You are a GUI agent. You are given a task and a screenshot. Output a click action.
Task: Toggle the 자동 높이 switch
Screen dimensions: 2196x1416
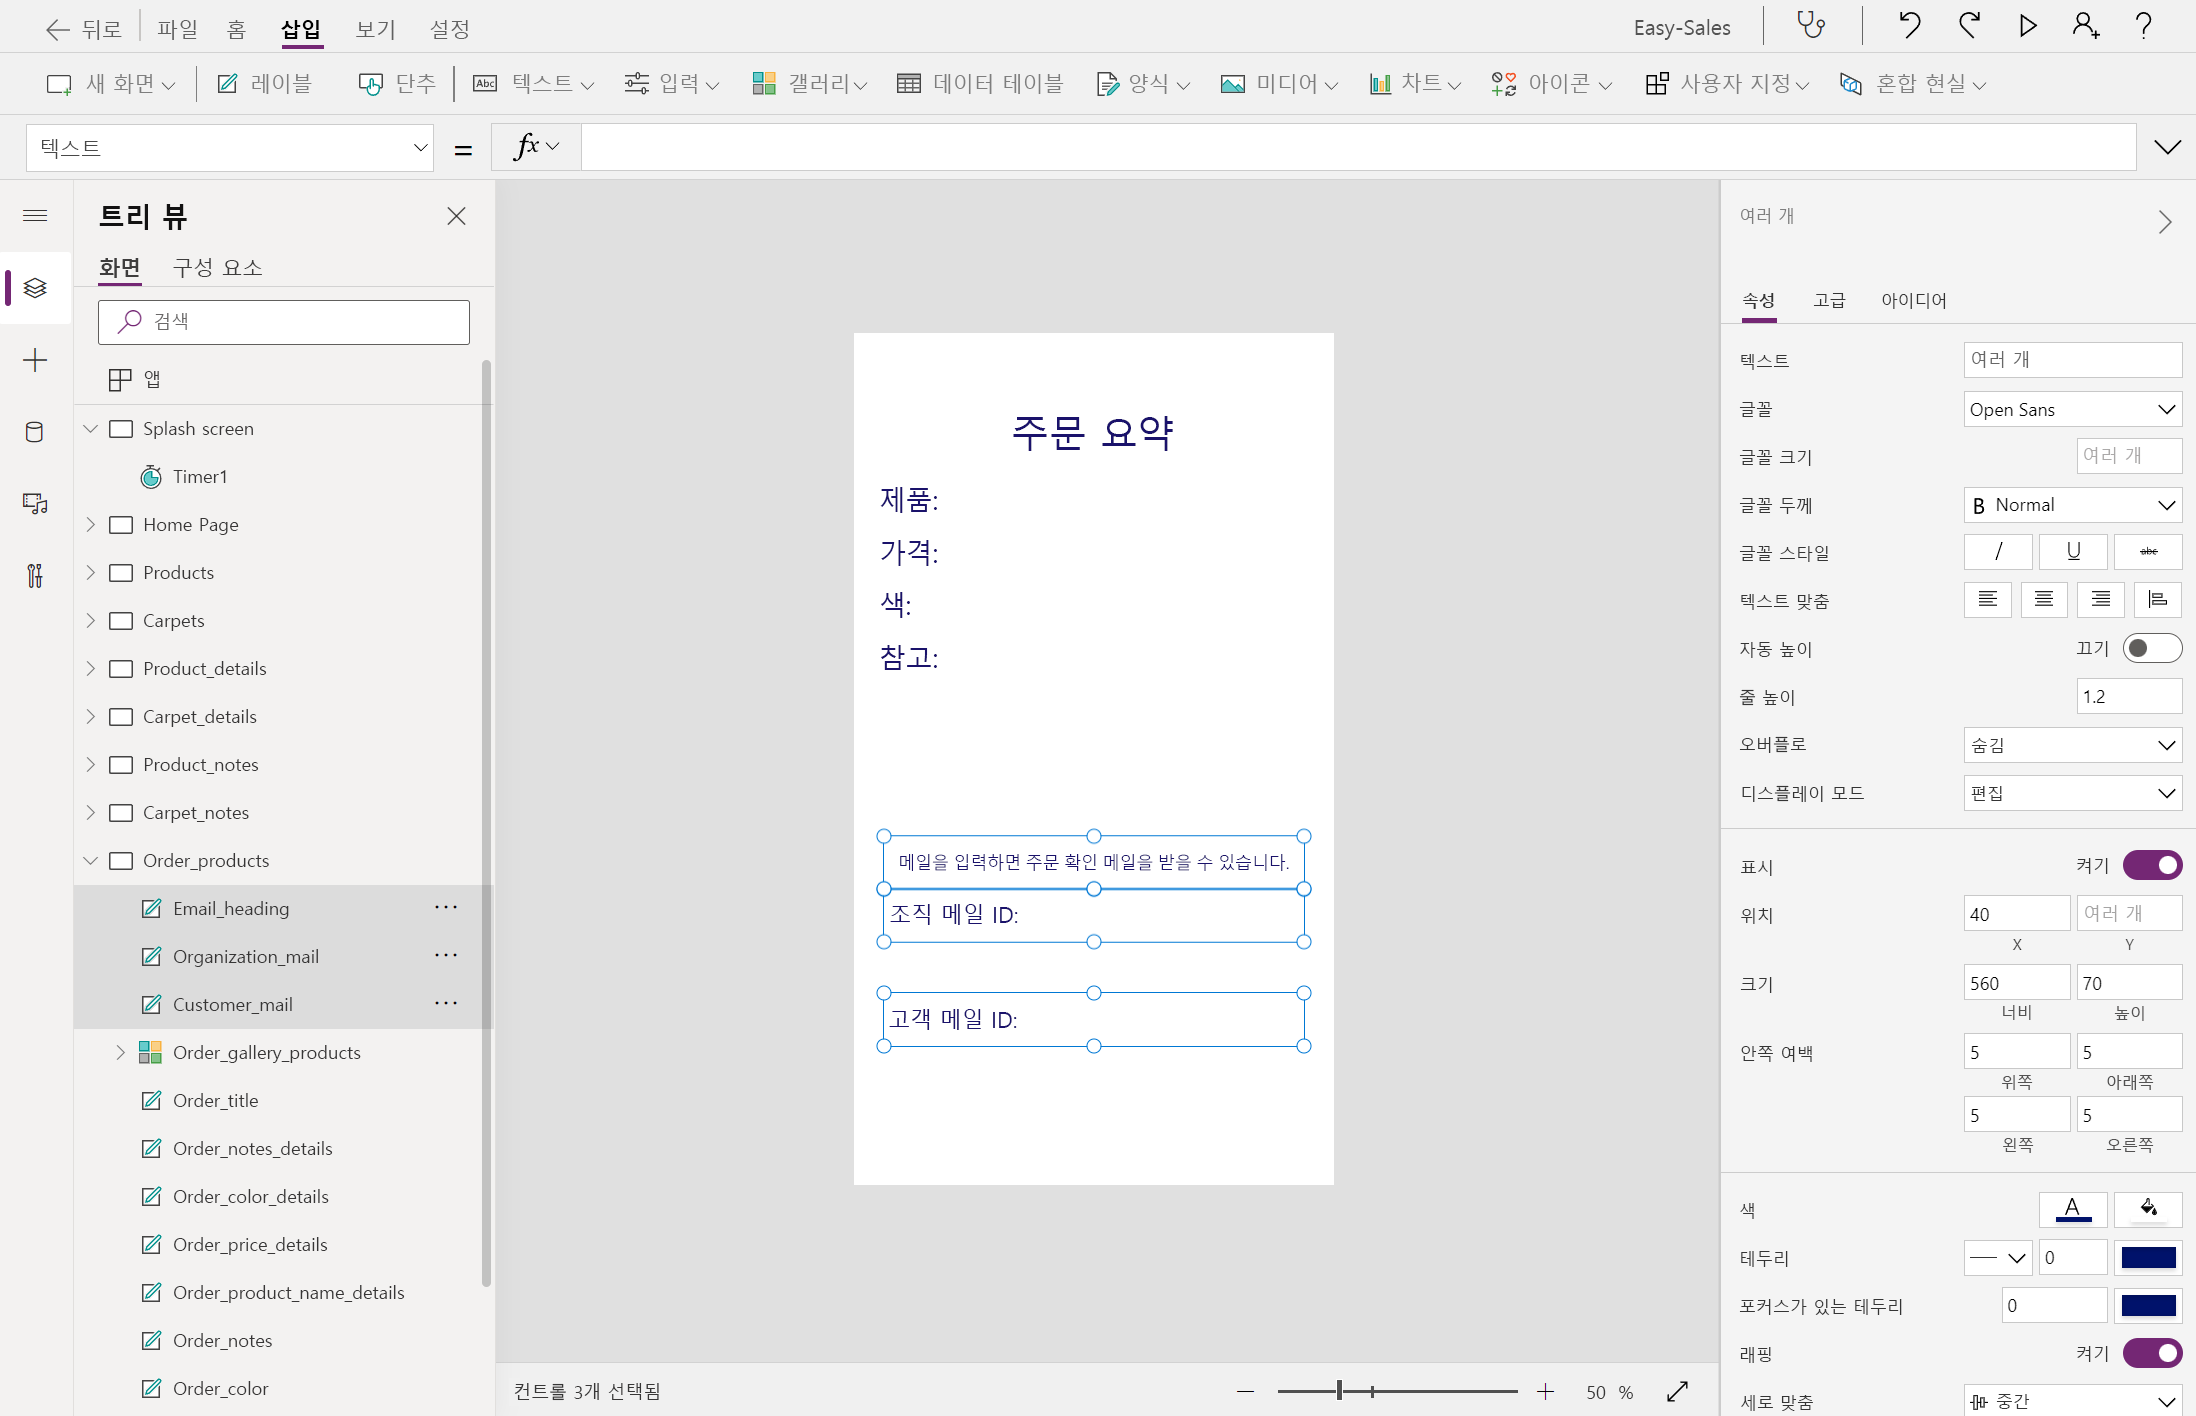[x=2151, y=648]
